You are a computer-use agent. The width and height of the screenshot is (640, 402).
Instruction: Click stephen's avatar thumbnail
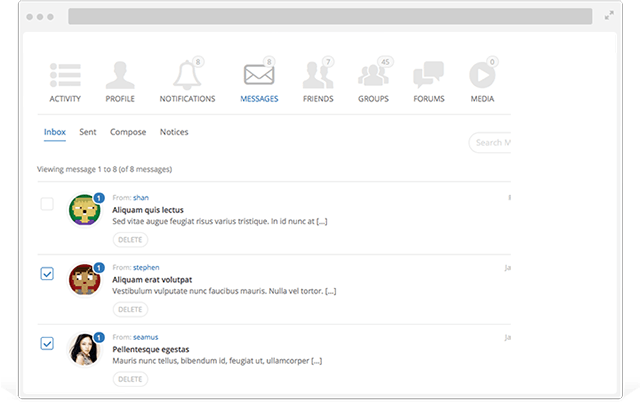83,279
